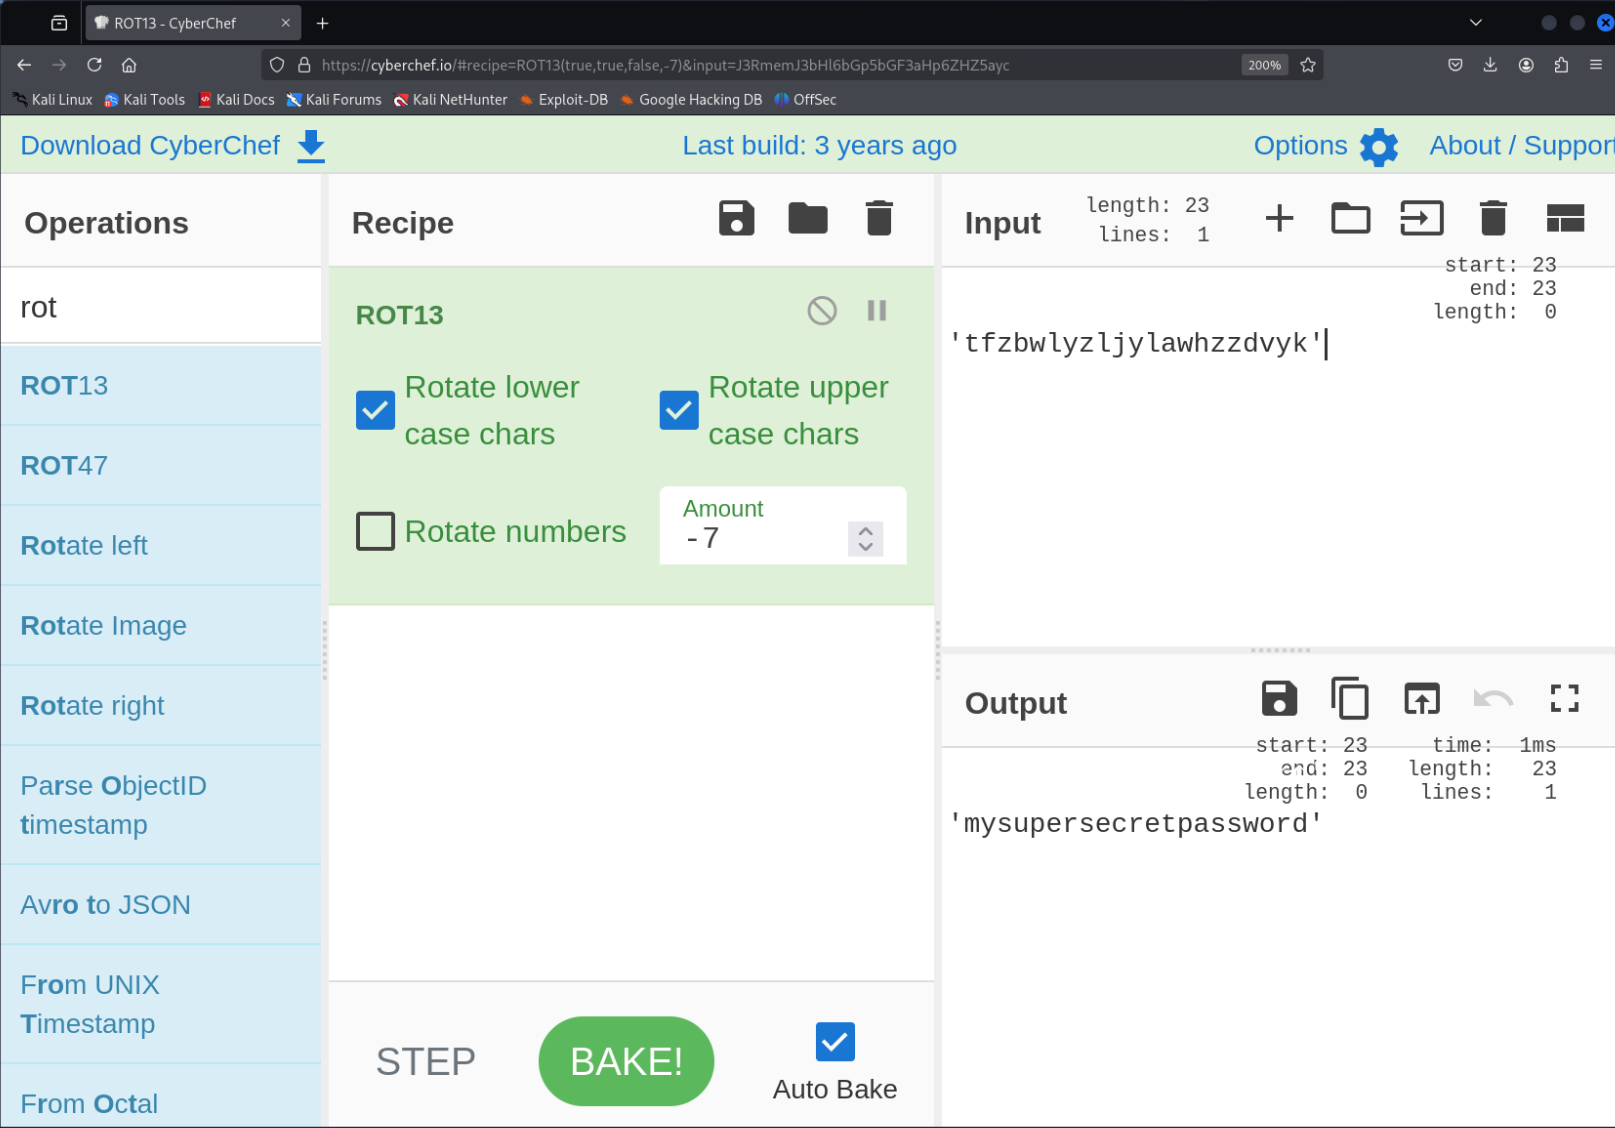Open the browser downloads panel

[1490, 65]
